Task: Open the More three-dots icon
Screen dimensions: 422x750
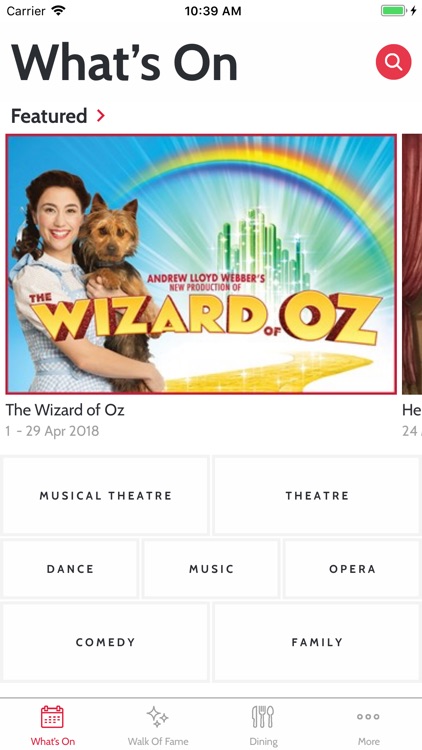Action: pyautogui.click(x=368, y=717)
